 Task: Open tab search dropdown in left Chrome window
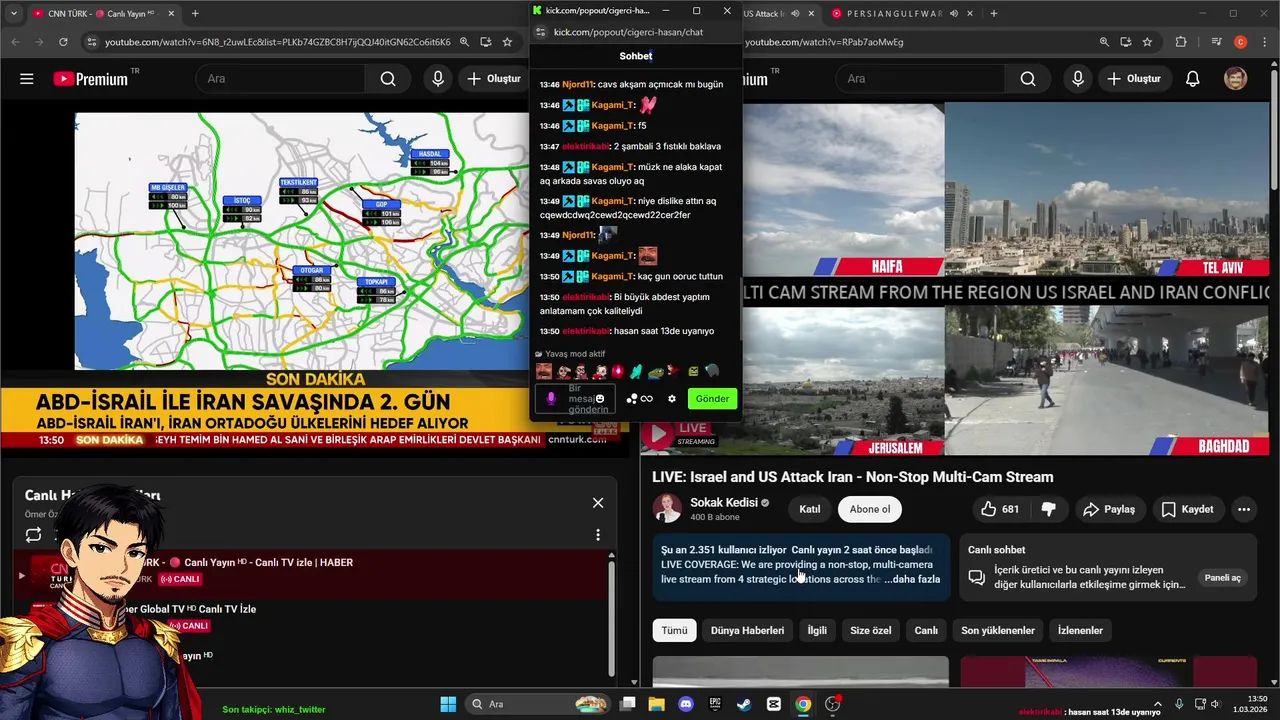point(13,13)
